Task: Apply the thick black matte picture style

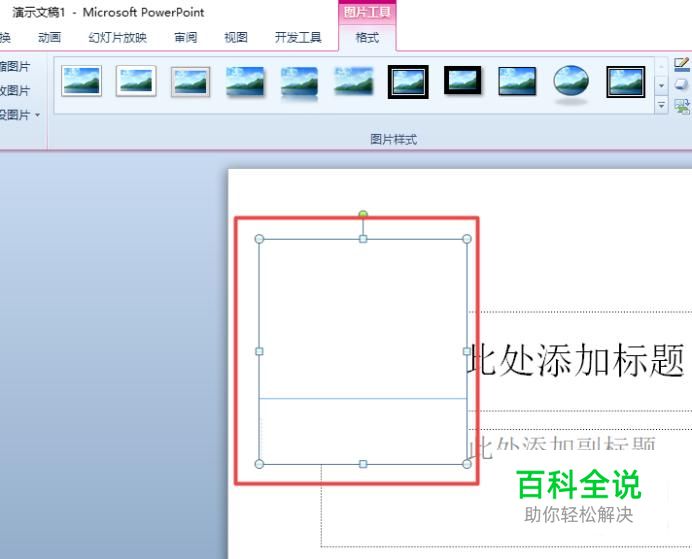Action: point(462,80)
